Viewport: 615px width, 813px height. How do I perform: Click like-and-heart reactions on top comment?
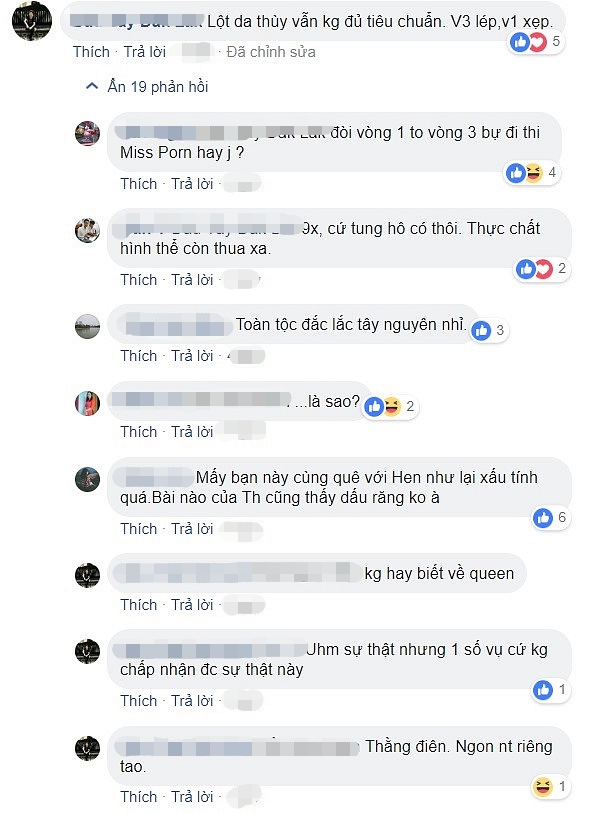click(536, 41)
